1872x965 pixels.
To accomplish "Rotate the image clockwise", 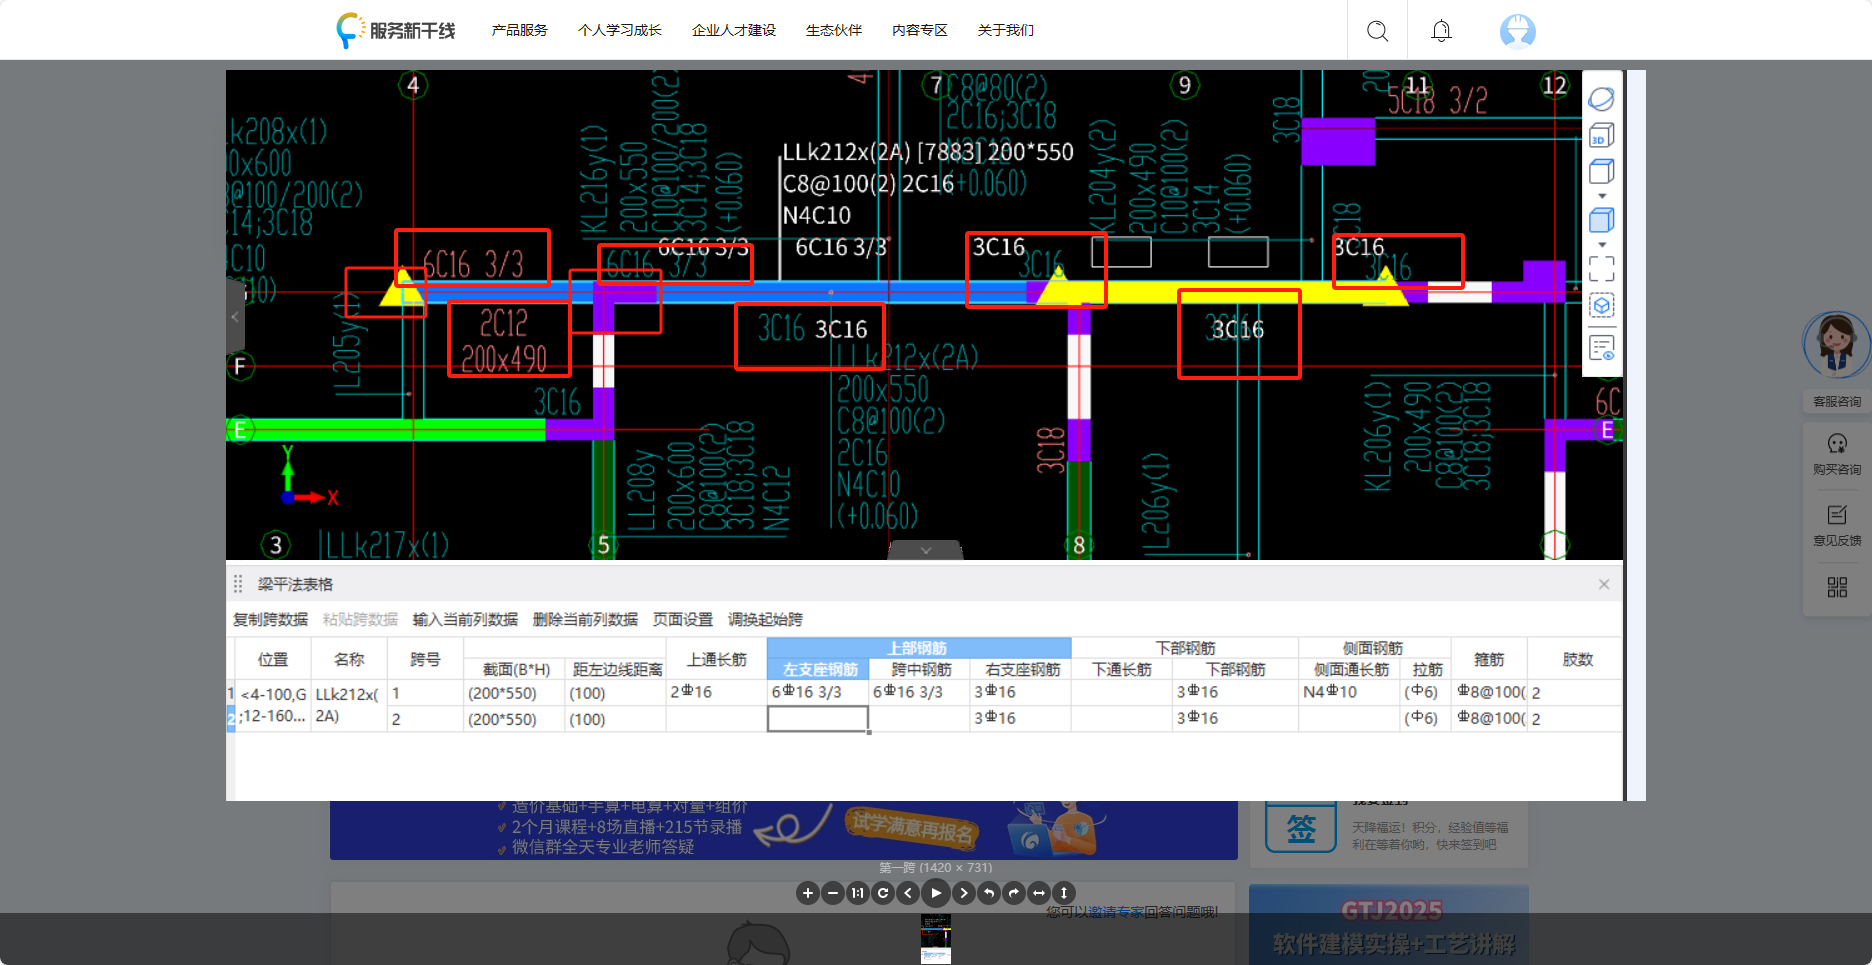I will pyautogui.click(x=1014, y=893).
